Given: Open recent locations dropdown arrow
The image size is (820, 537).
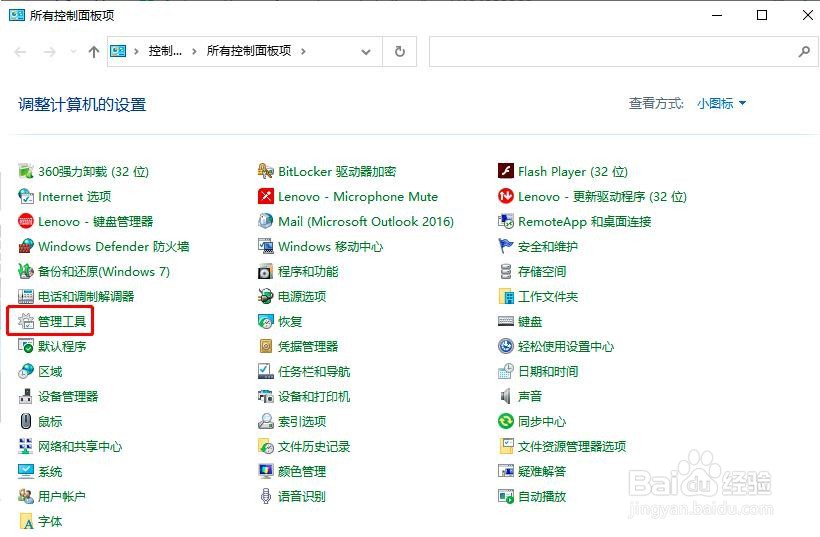Looking at the screenshot, I should (73, 51).
